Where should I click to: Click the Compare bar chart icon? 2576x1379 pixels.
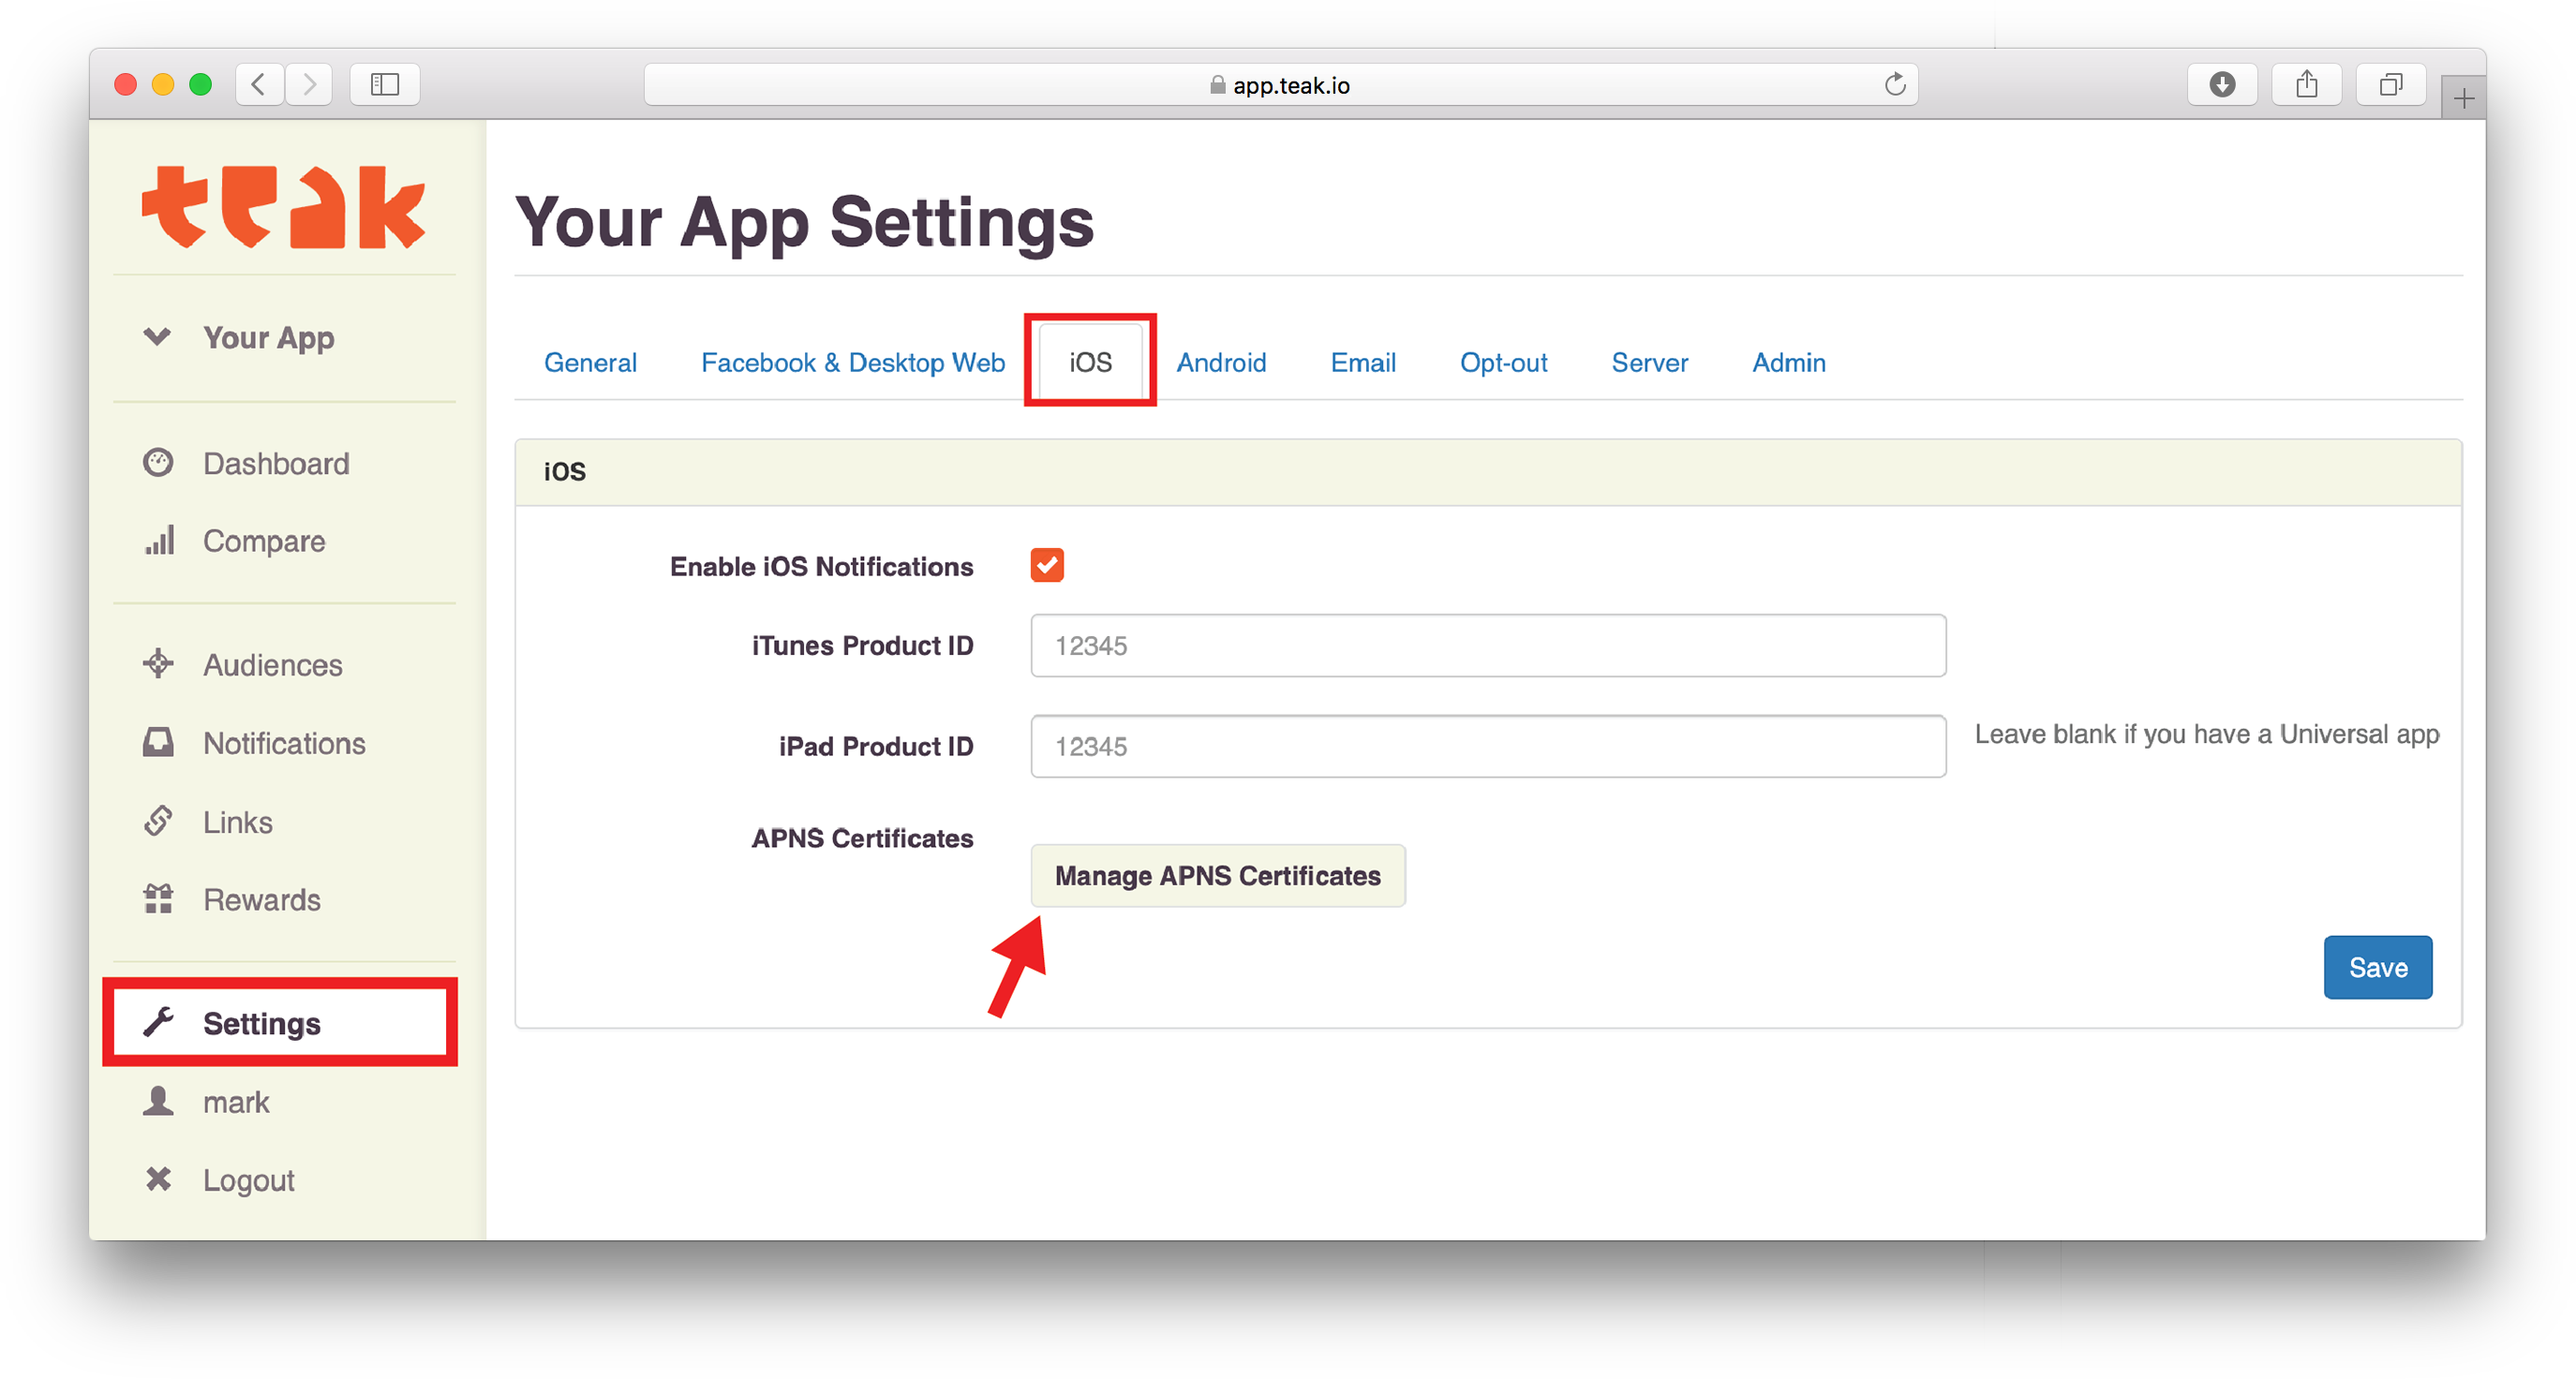click(159, 540)
